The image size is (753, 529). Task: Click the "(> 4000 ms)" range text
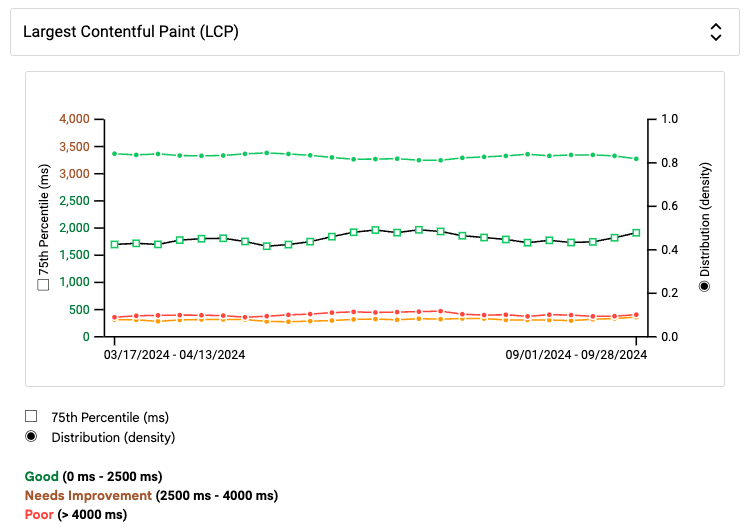click(x=92, y=515)
